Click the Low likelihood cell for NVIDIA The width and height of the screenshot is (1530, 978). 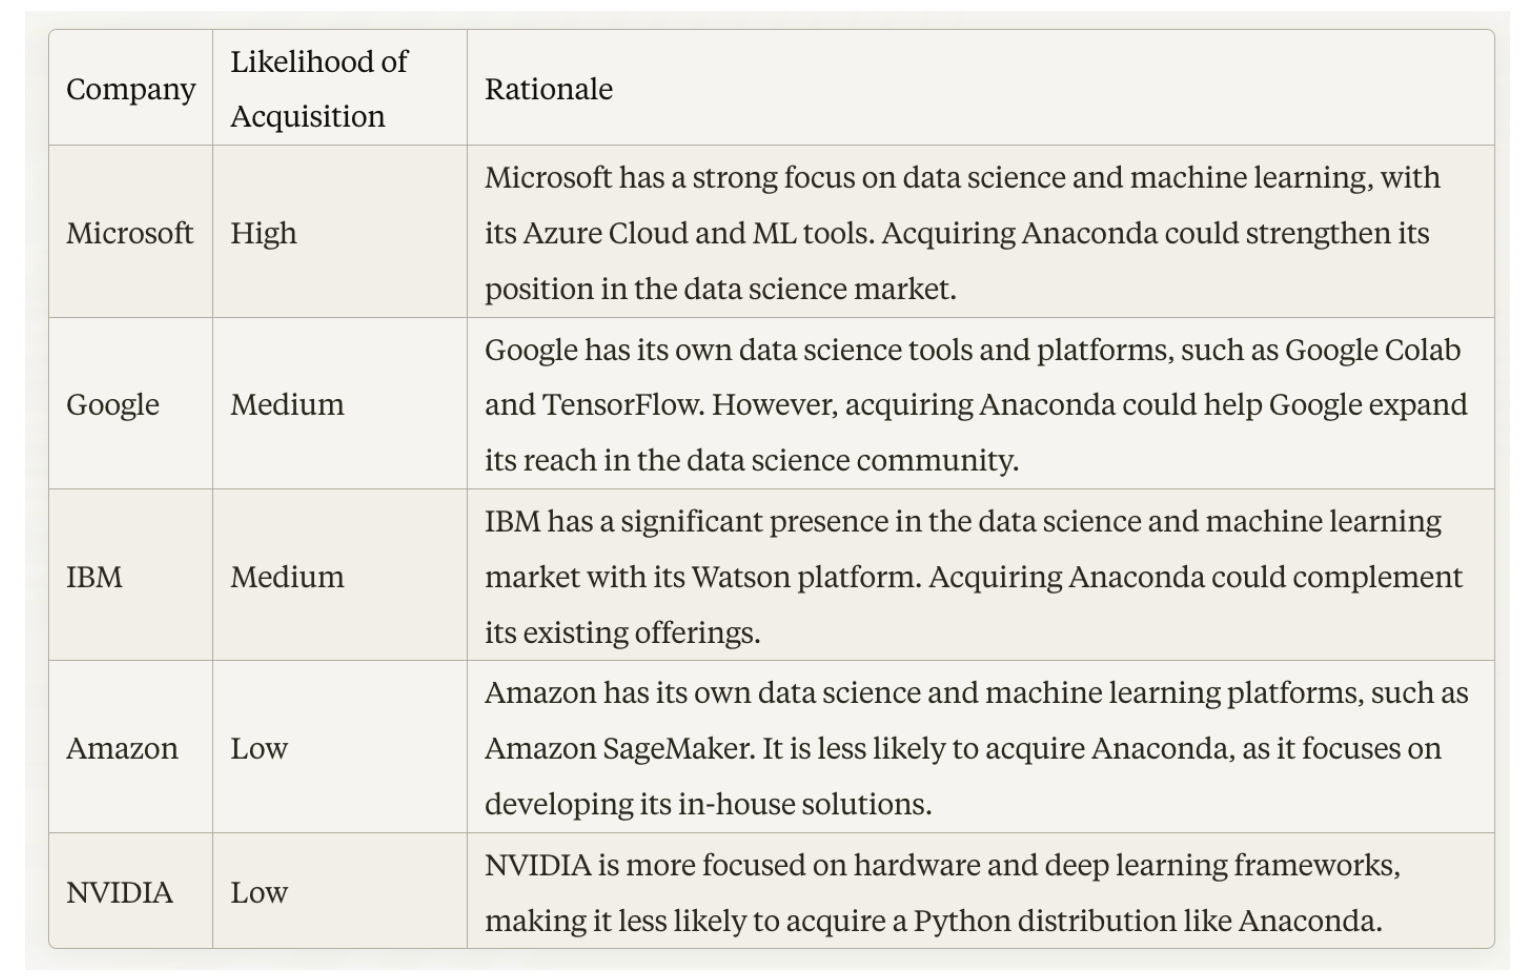click(340, 891)
